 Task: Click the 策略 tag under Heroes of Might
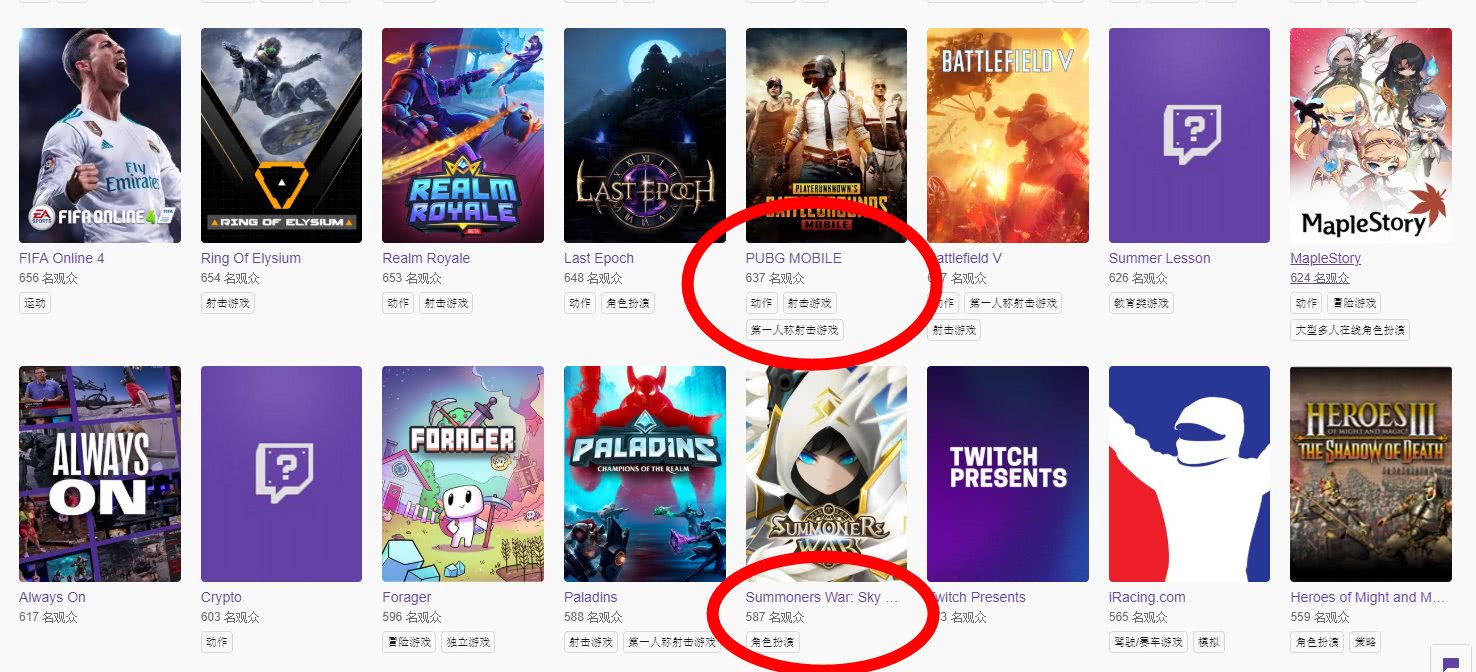1365,642
